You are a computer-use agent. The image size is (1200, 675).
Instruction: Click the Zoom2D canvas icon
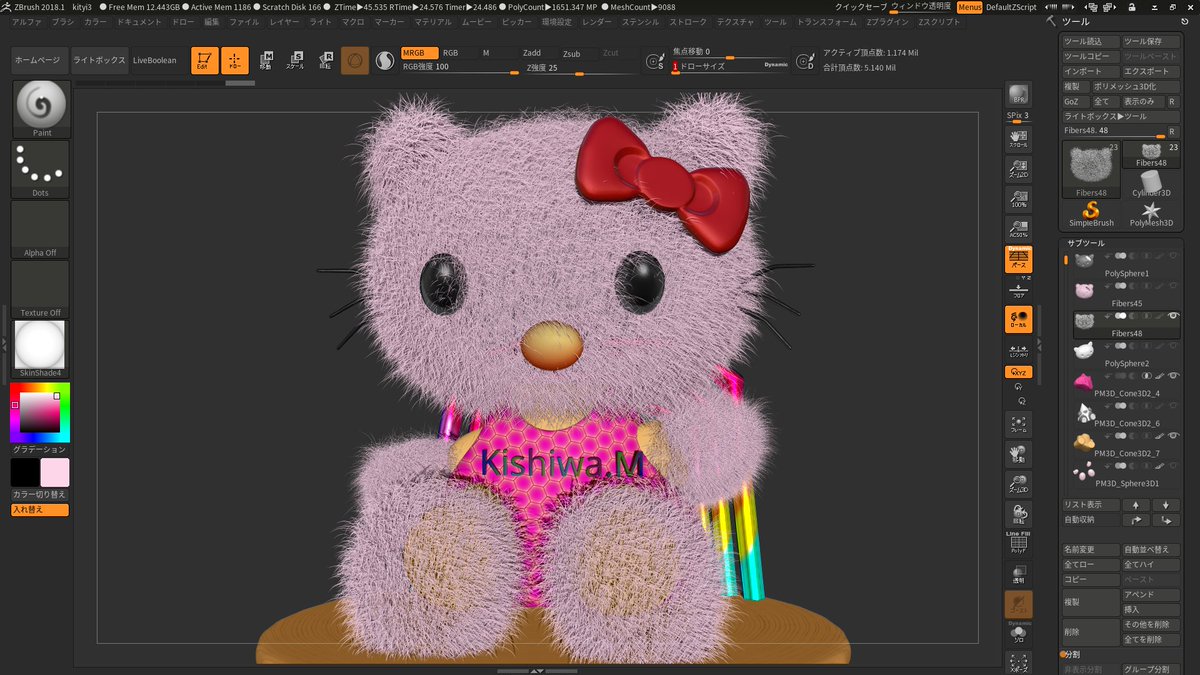pos(1018,169)
